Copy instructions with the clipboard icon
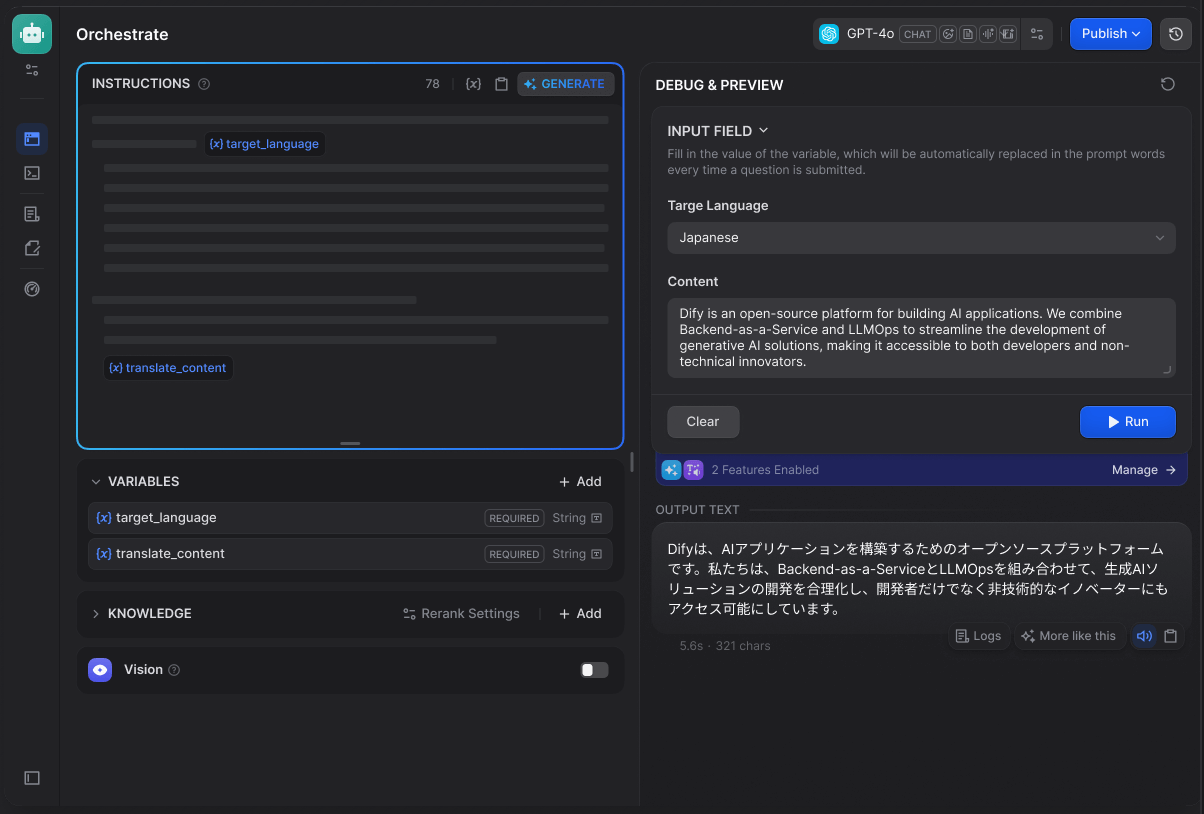Image resolution: width=1204 pixels, height=814 pixels. pos(502,84)
